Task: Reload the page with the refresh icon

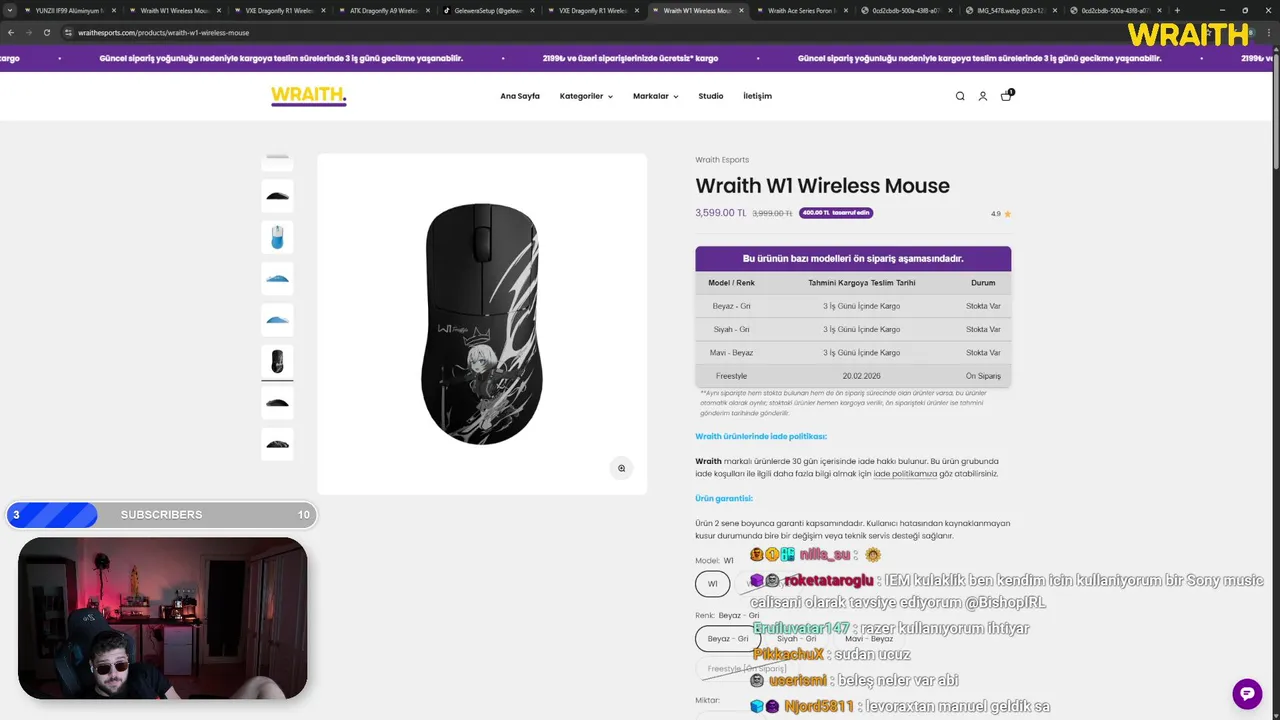Action: (46, 32)
